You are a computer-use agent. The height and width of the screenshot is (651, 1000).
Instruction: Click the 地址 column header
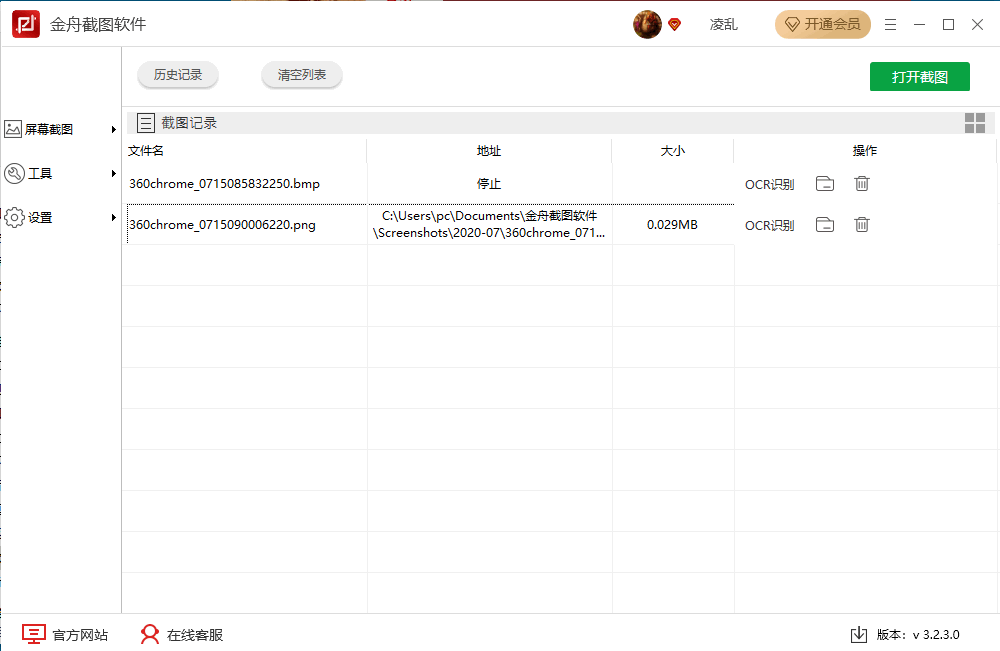489,150
